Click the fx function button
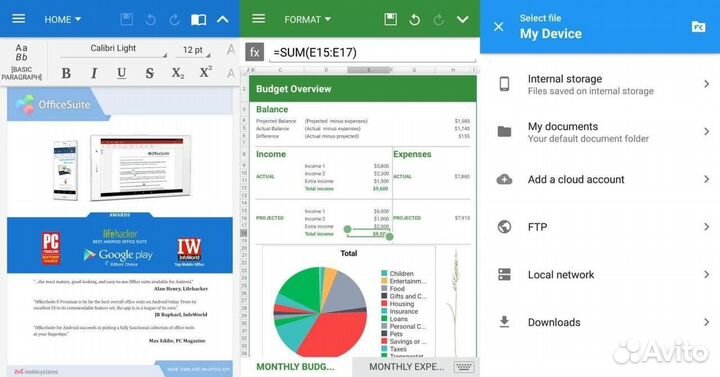The height and width of the screenshot is (377, 720). pyautogui.click(x=254, y=52)
